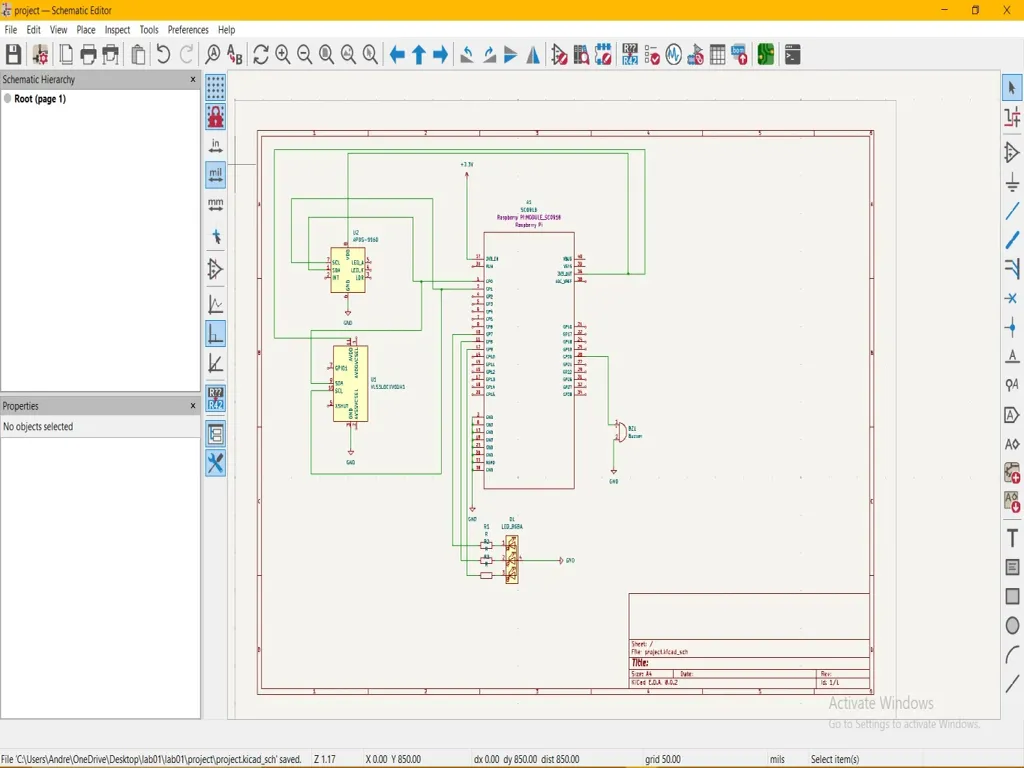Toggle automatic annotation in left toolbar

[x=216, y=398]
